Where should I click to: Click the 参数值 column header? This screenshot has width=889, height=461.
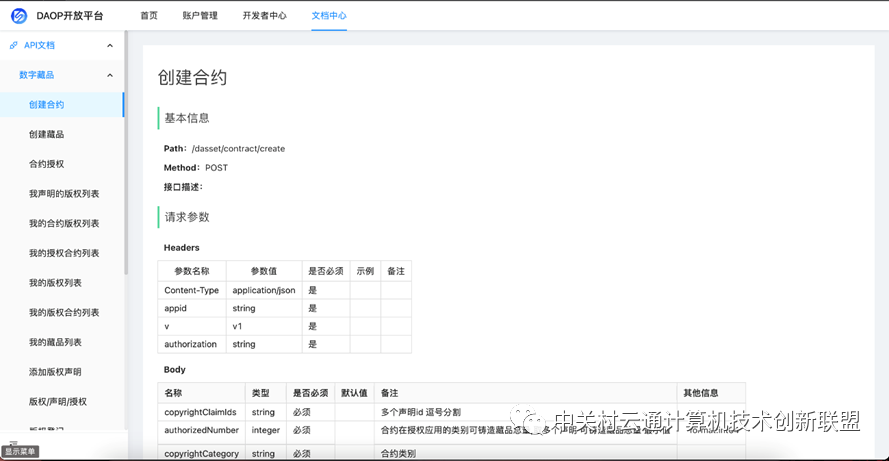coord(264,272)
